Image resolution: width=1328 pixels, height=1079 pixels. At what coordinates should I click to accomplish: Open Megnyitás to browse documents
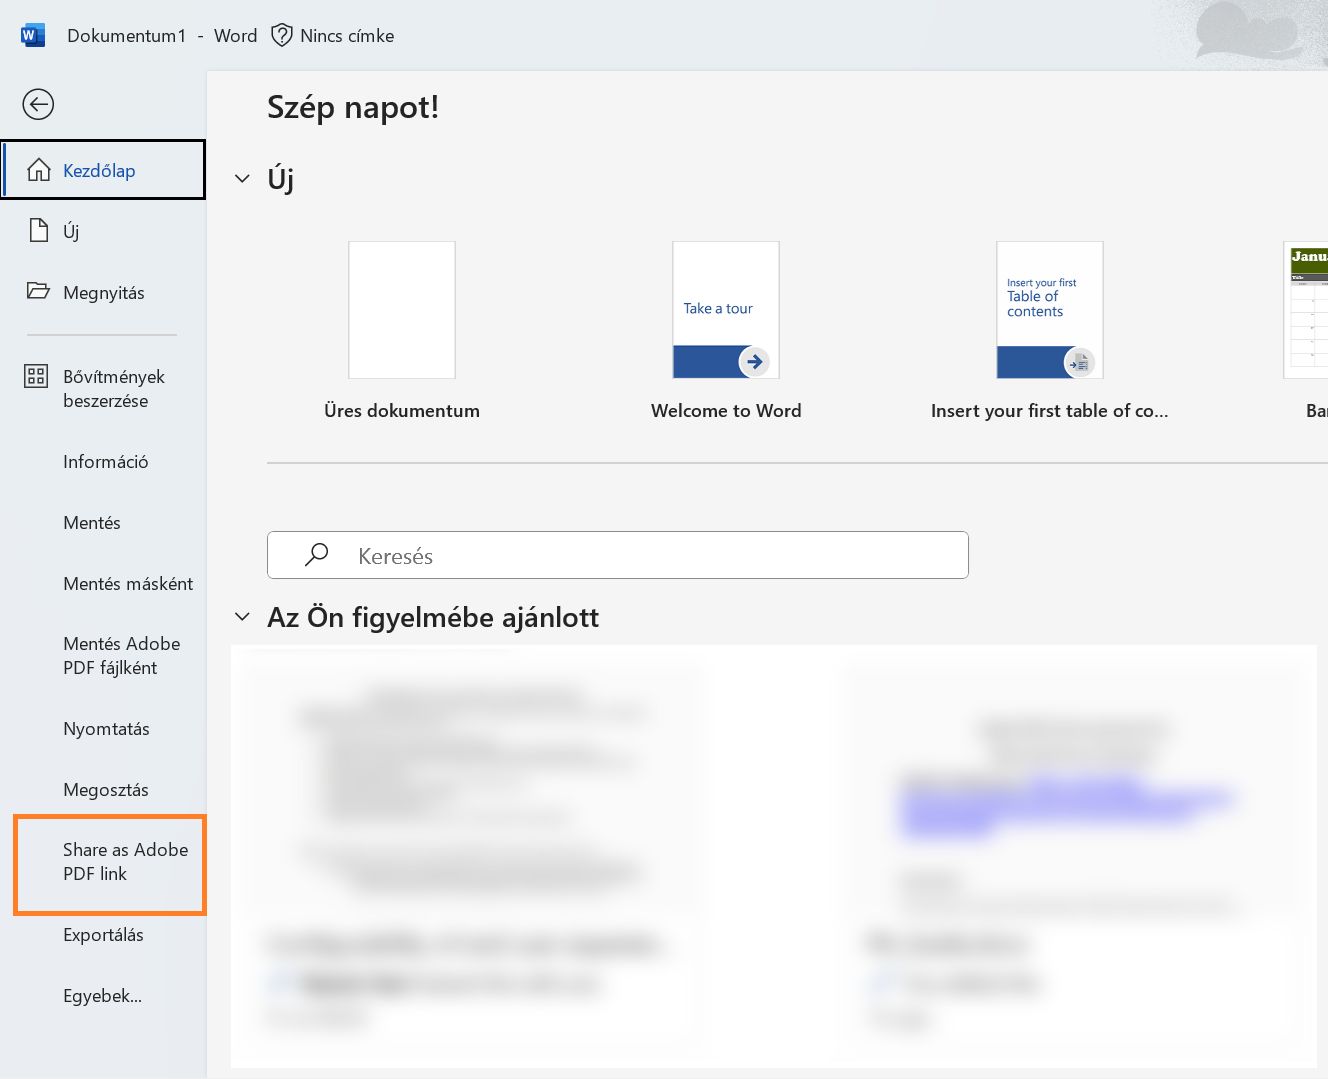tap(104, 292)
